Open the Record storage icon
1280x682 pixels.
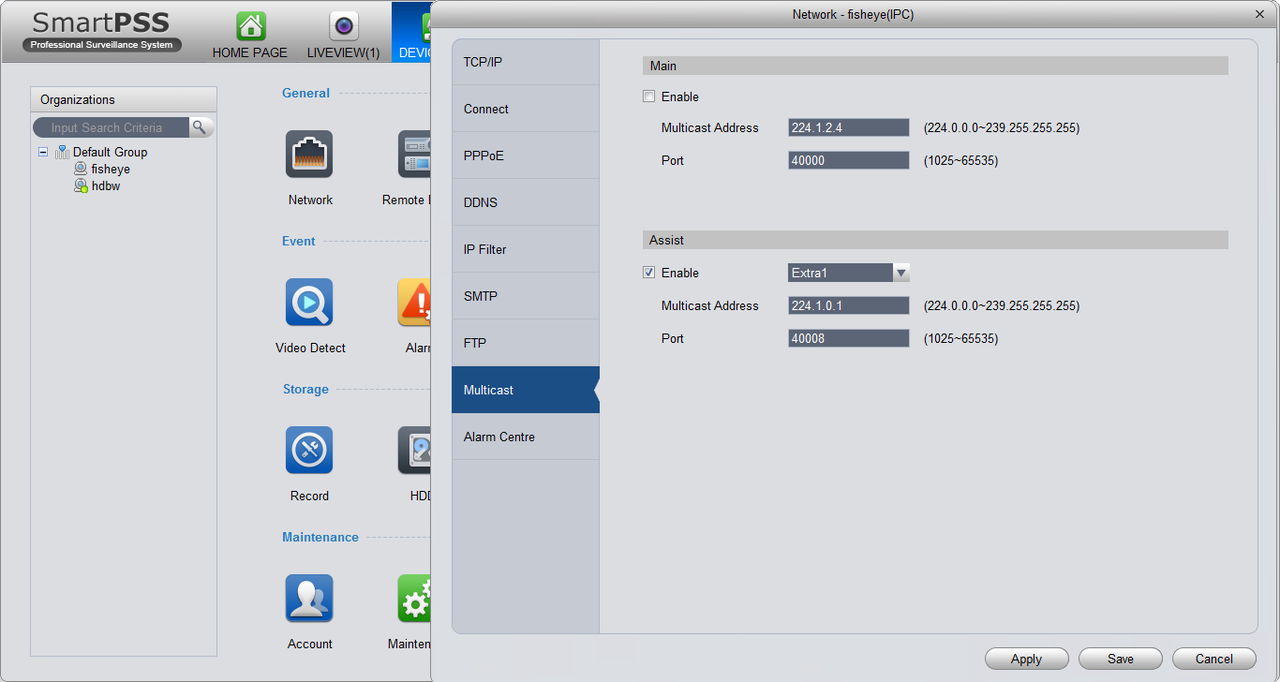click(x=309, y=450)
